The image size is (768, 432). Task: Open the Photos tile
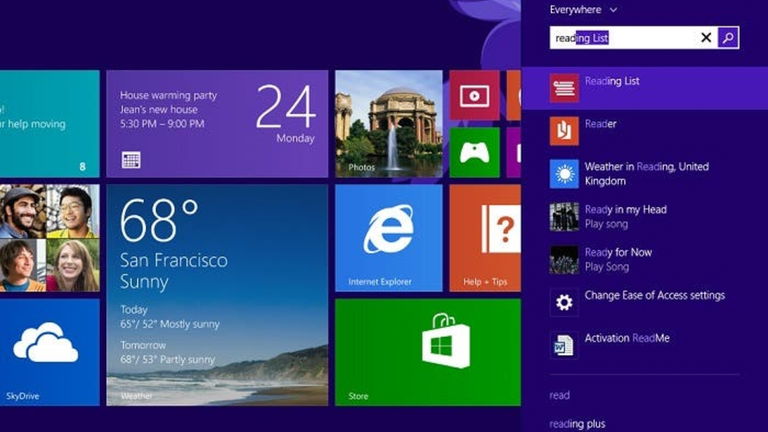(x=388, y=124)
